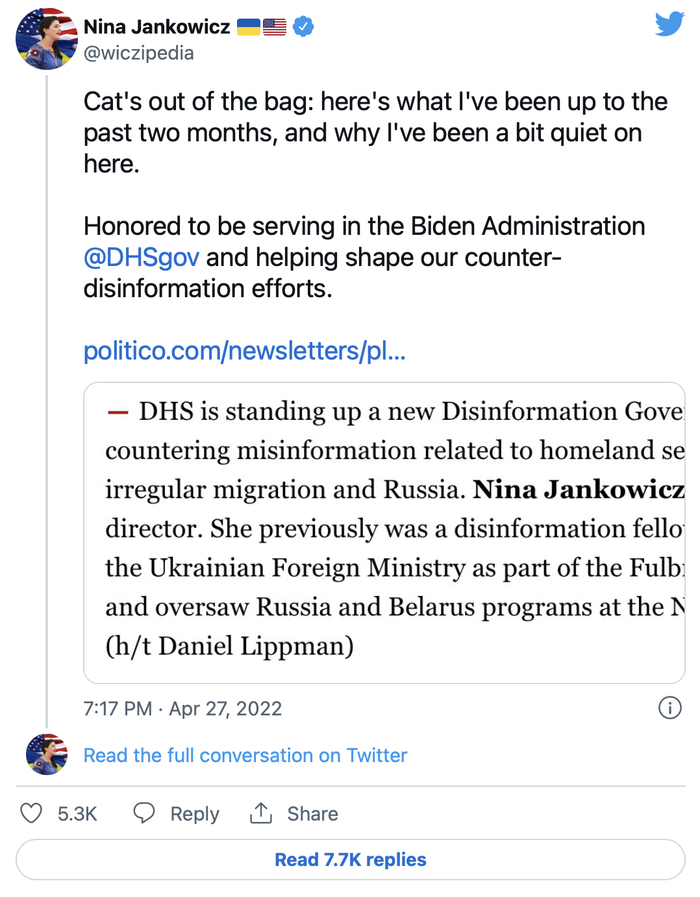Open the @DHSgov mention link
Viewport: 700px width, 897px height.
[141, 258]
